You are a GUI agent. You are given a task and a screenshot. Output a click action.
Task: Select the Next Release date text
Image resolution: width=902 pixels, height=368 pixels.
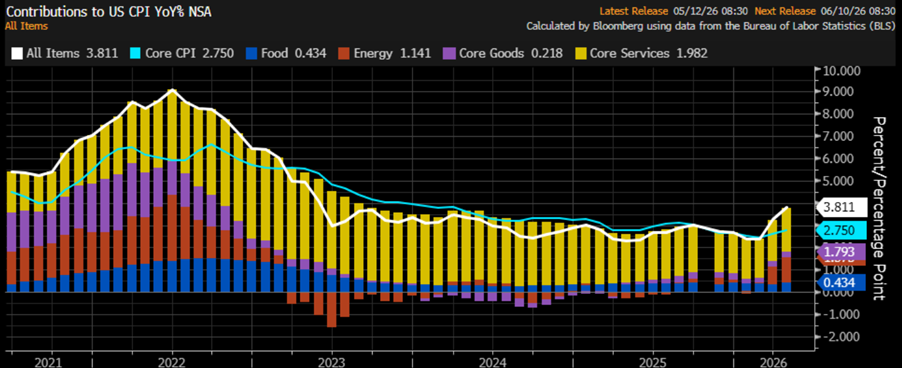pyautogui.click(x=859, y=11)
